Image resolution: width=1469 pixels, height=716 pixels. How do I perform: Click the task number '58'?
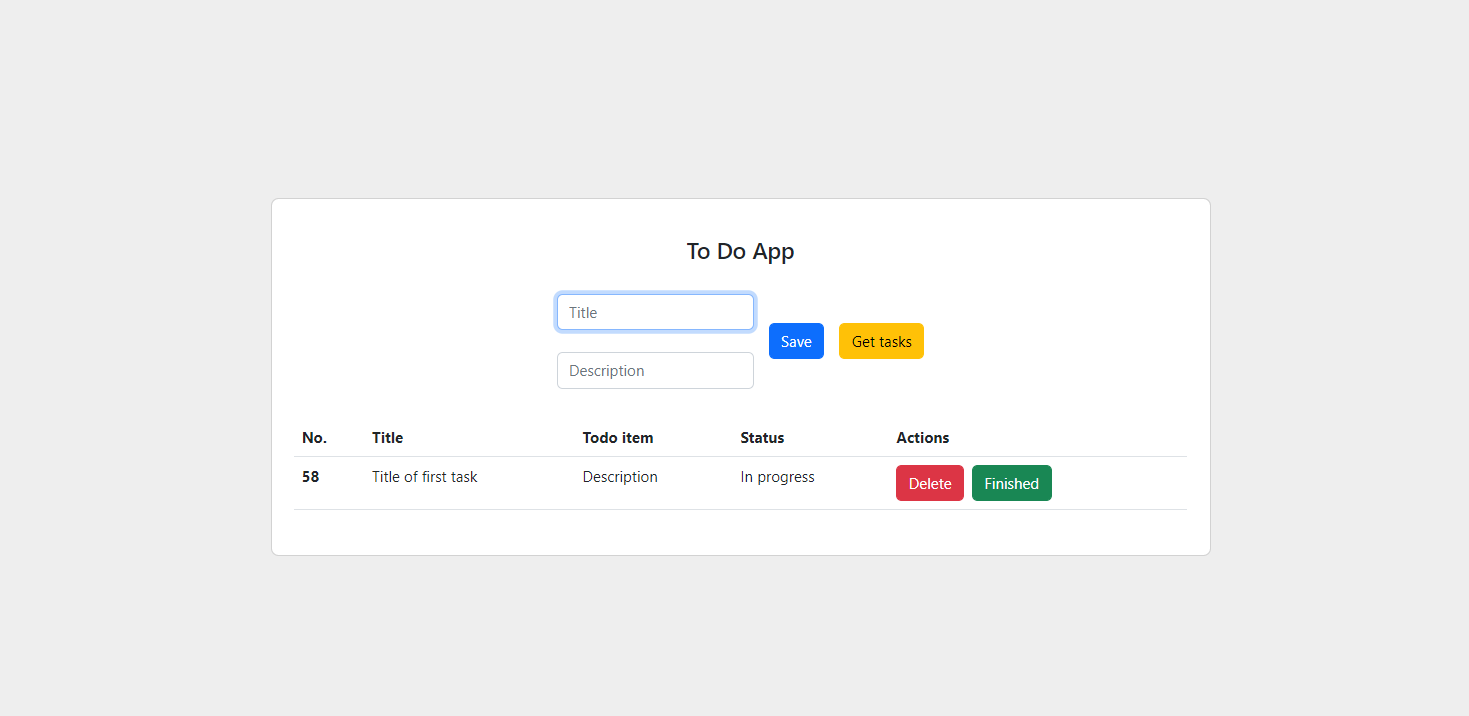310,477
